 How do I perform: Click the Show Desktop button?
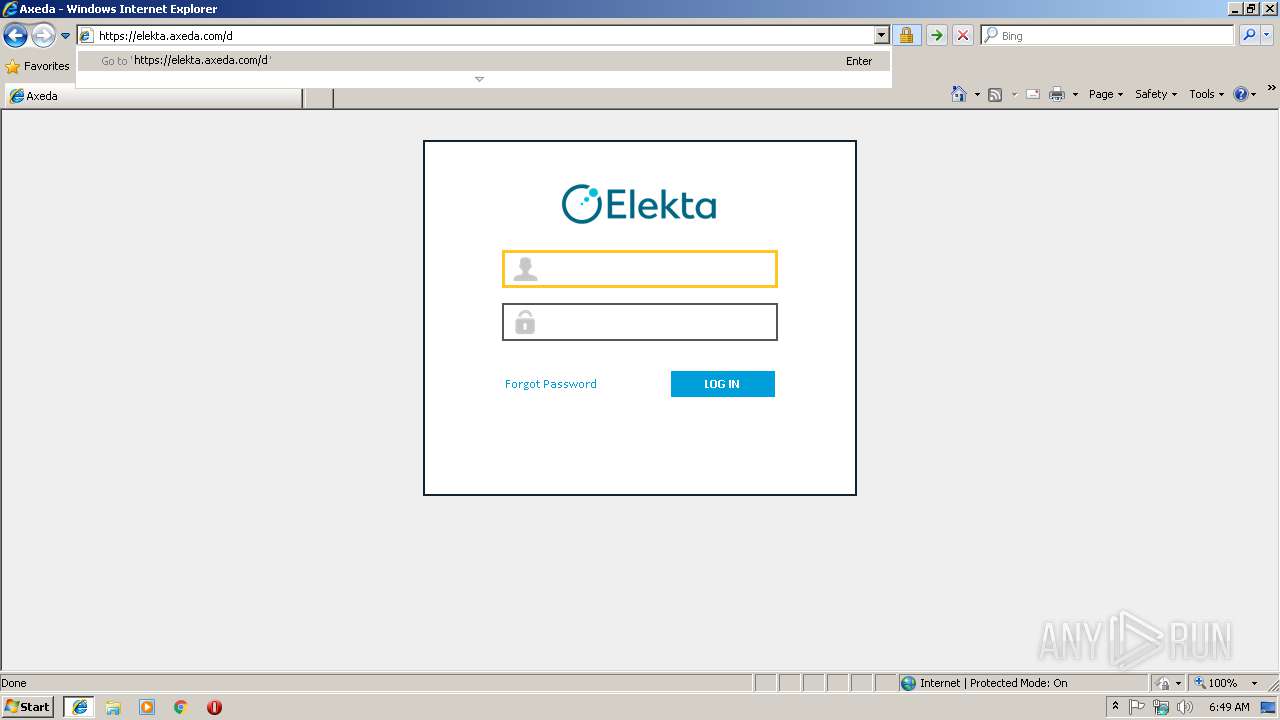[x=1269, y=707]
